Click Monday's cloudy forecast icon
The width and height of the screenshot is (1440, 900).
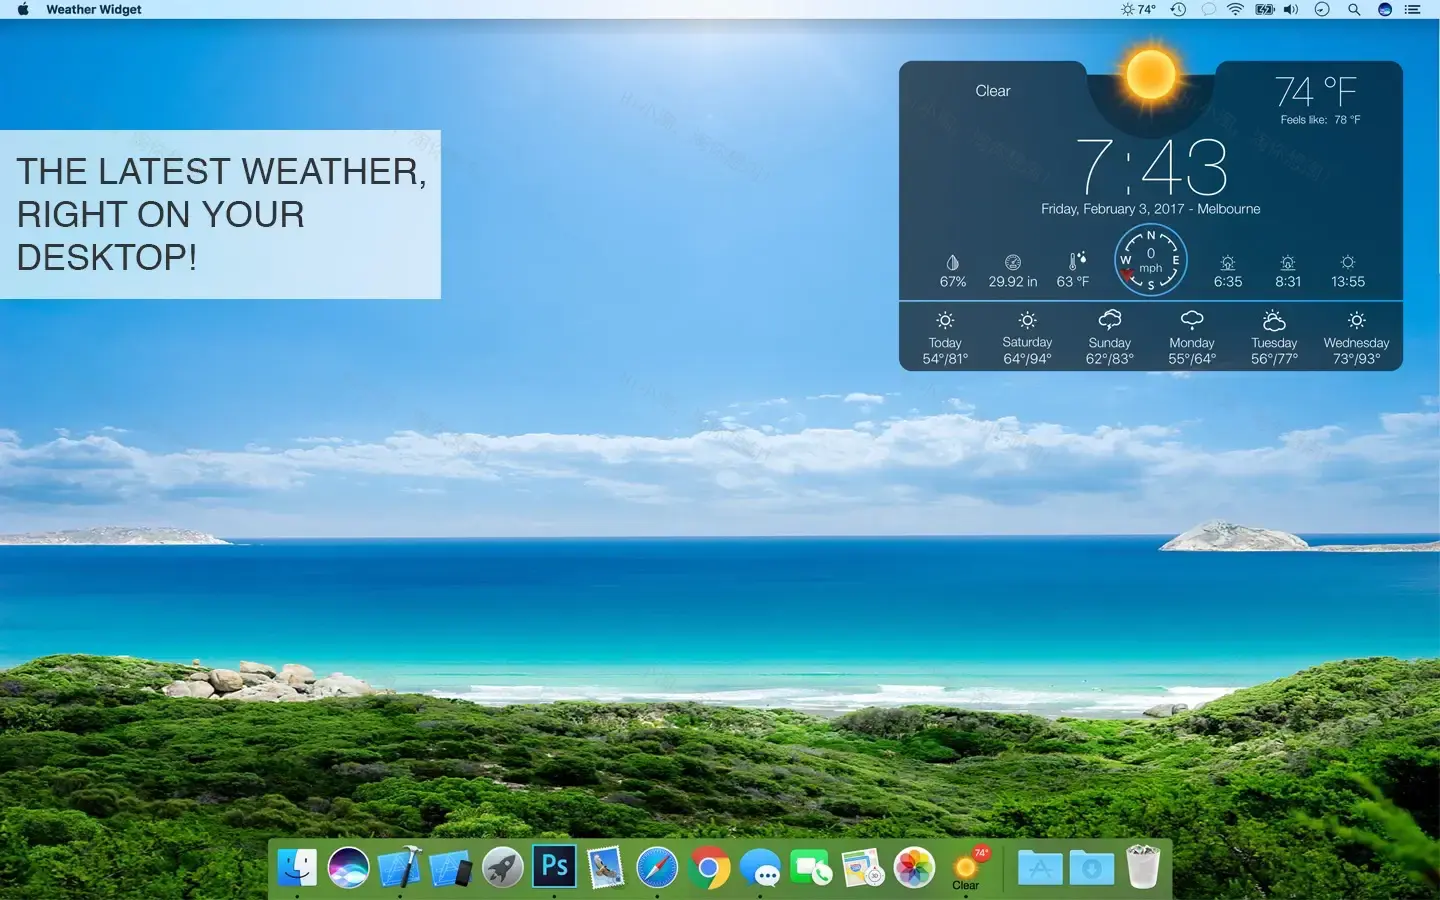coord(1192,319)
